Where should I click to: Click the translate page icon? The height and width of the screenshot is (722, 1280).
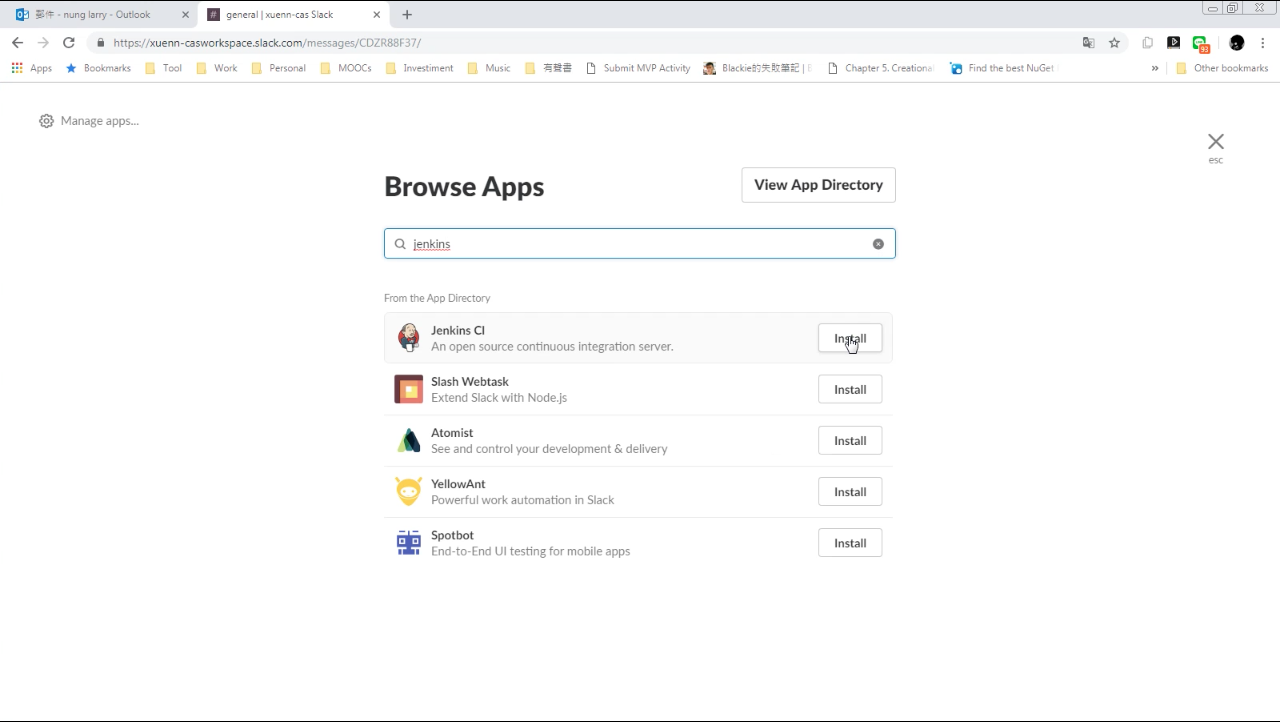(x=1088, y=43)
